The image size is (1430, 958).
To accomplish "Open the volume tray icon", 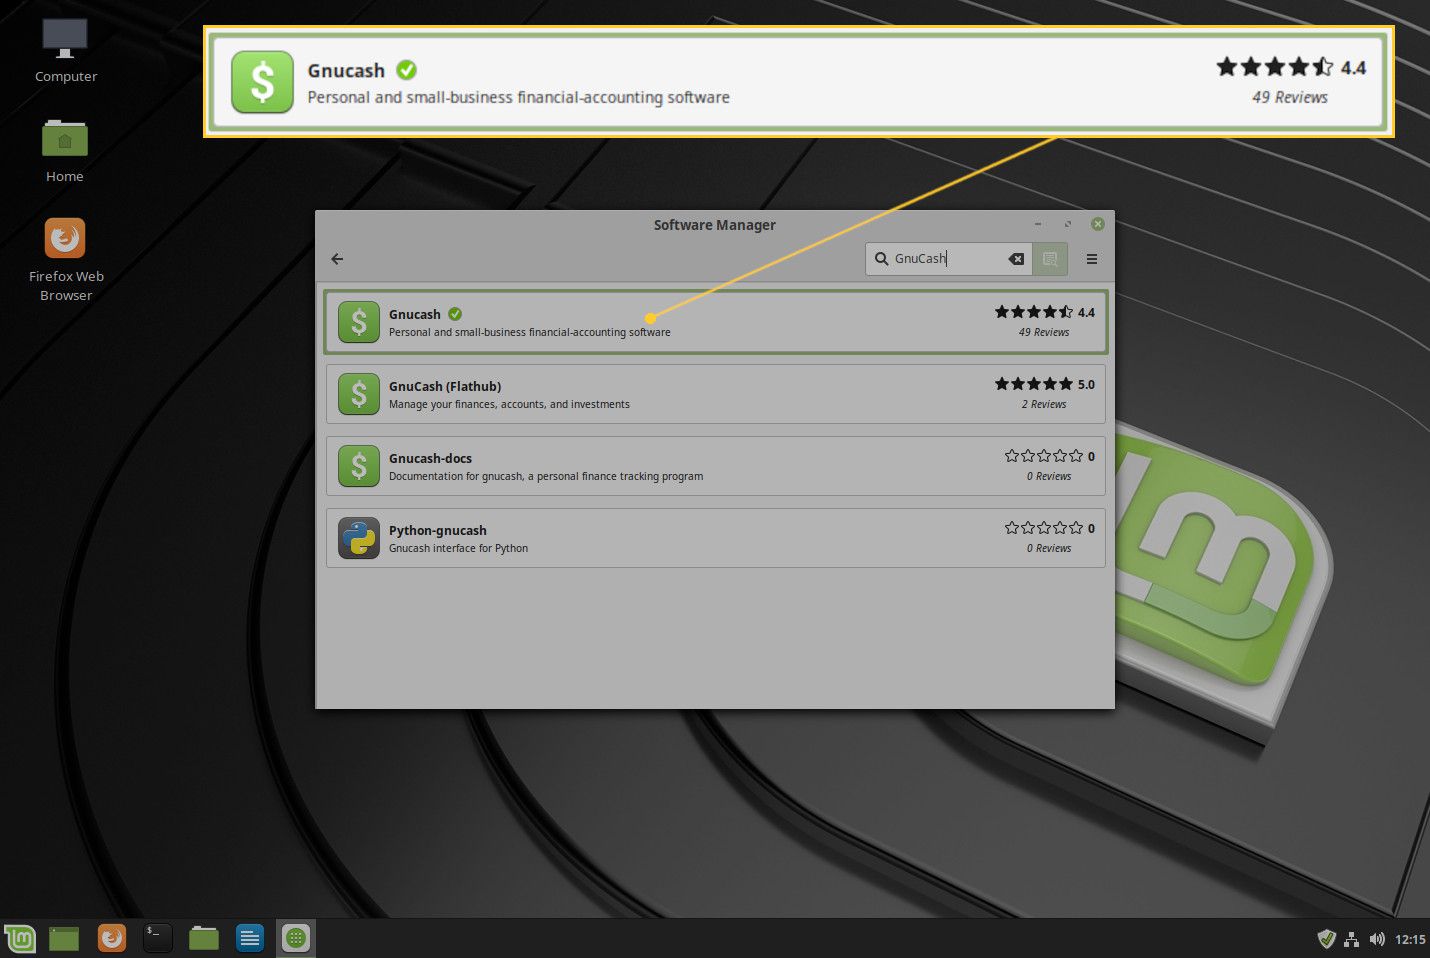I will coord(1377,939).
